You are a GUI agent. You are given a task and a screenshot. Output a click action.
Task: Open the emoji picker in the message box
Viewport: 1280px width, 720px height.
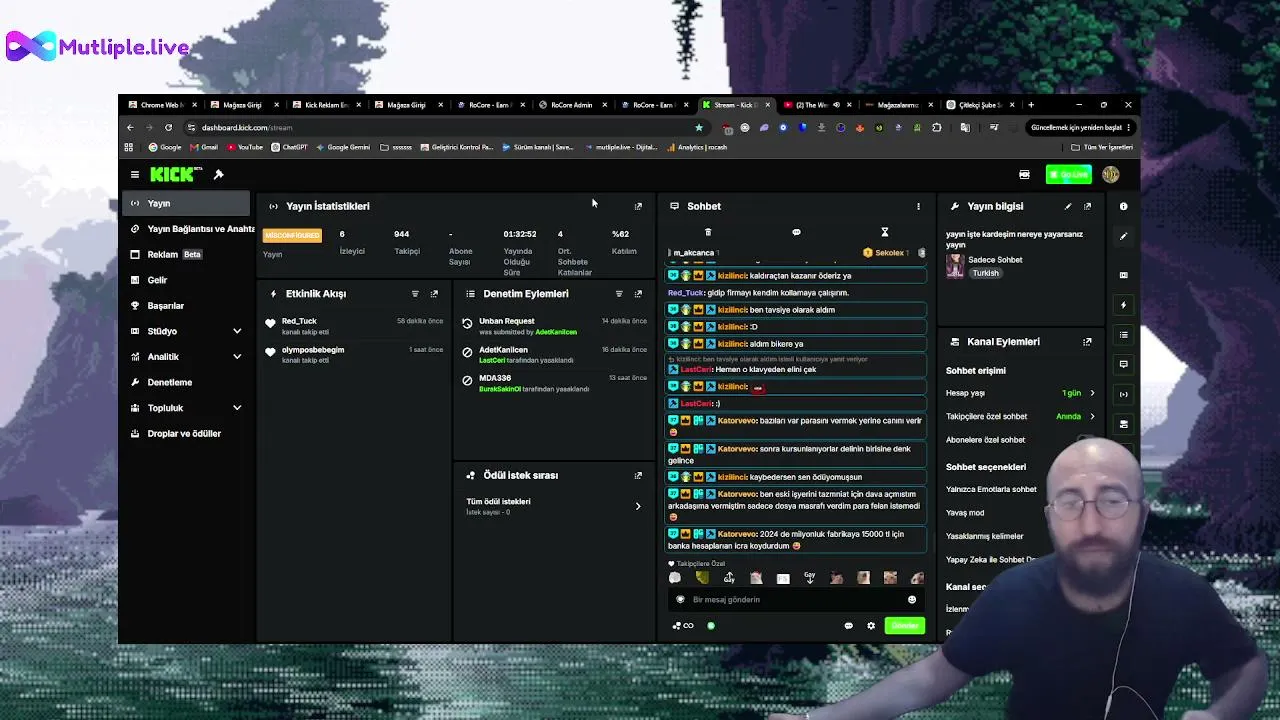pyautogui.click(x=912, y=600)
